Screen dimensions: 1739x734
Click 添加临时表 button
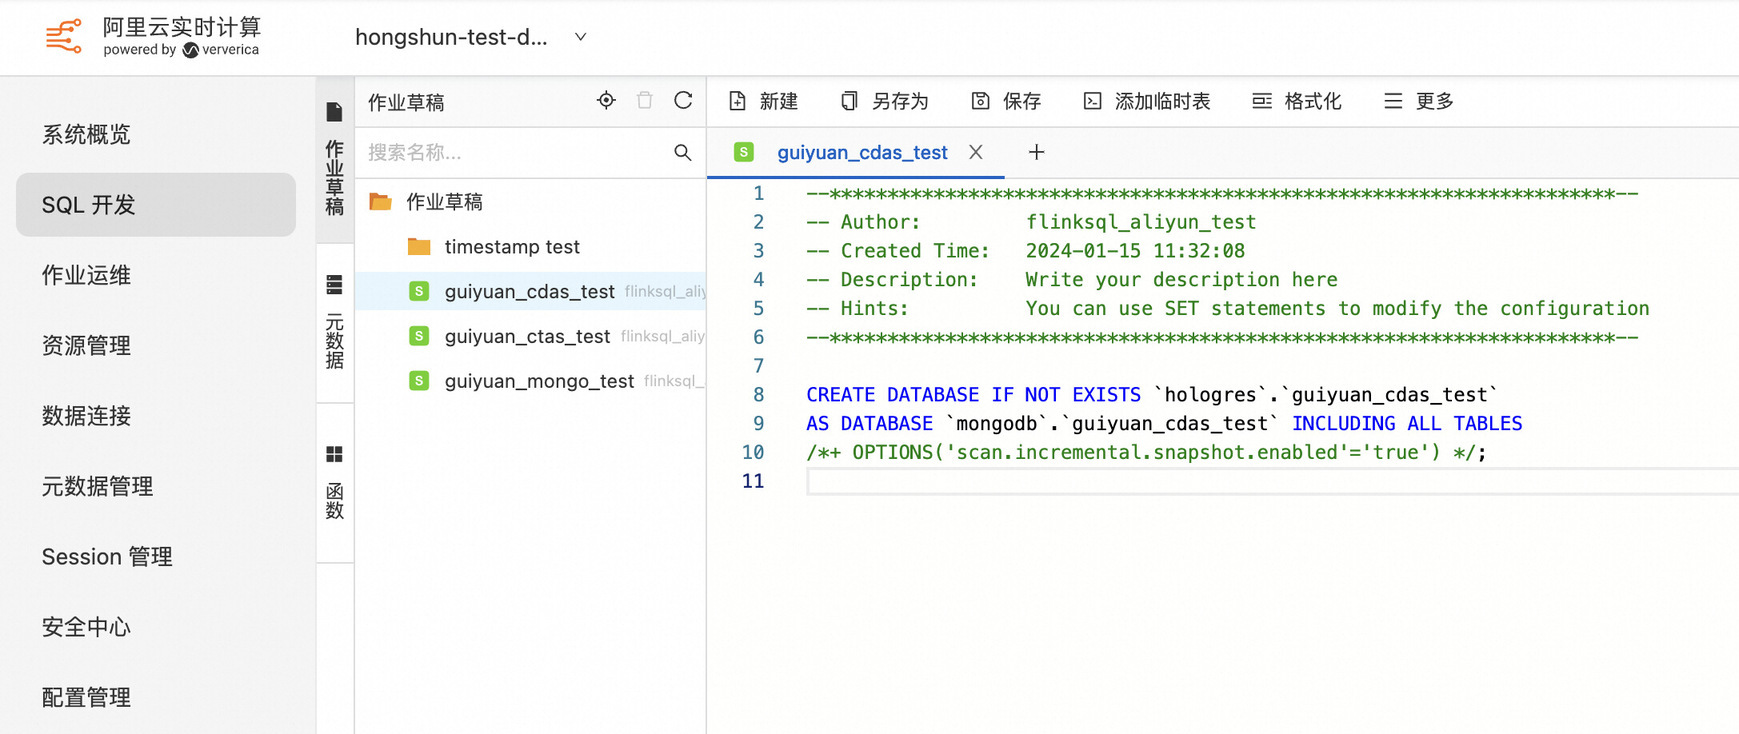point(1147,101)
